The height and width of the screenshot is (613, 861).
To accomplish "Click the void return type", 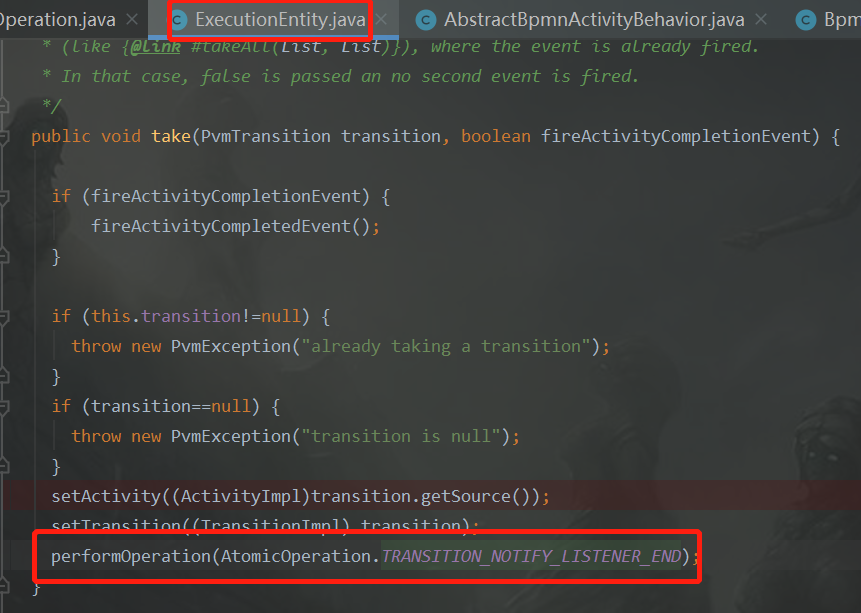I will tap(121, 136).
